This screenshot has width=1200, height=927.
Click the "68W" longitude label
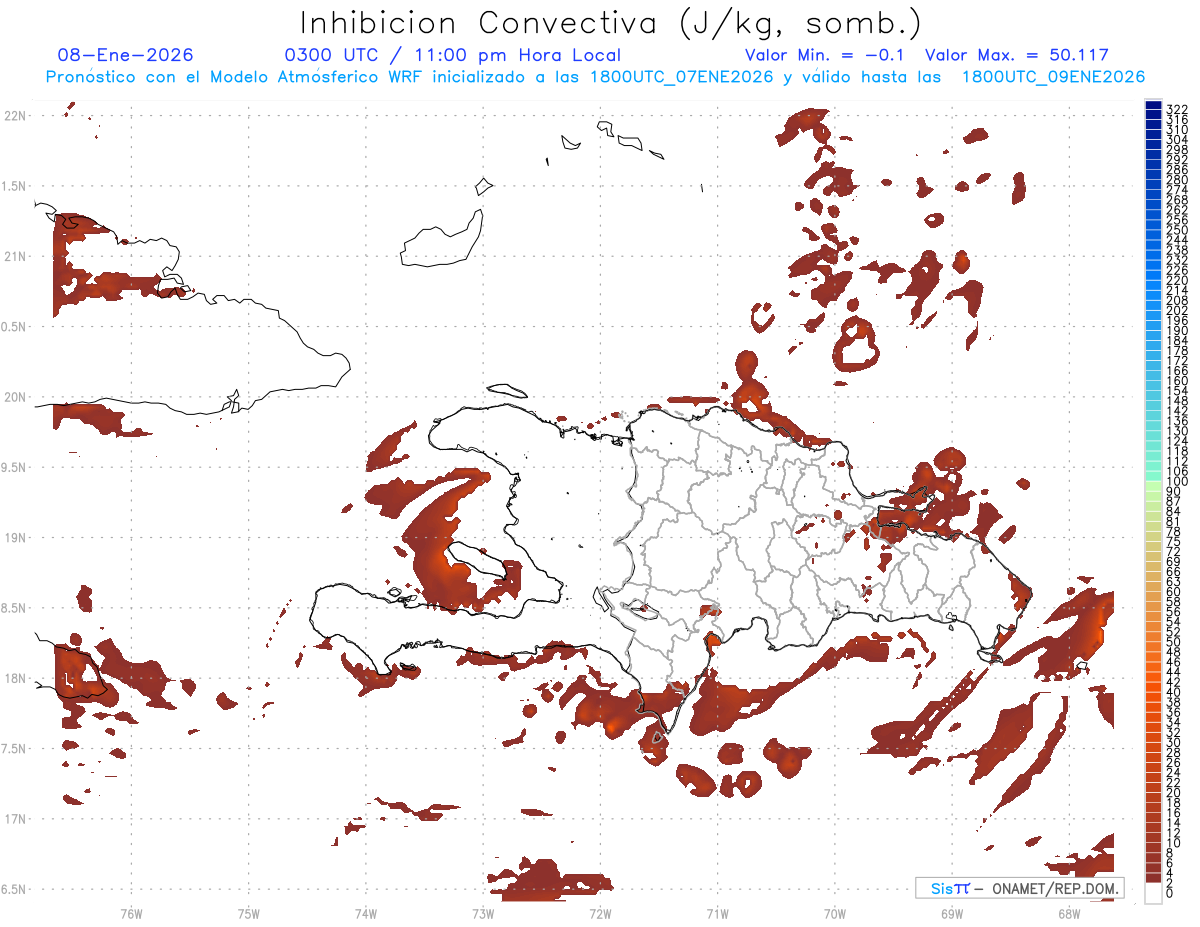click(1069, 913)
